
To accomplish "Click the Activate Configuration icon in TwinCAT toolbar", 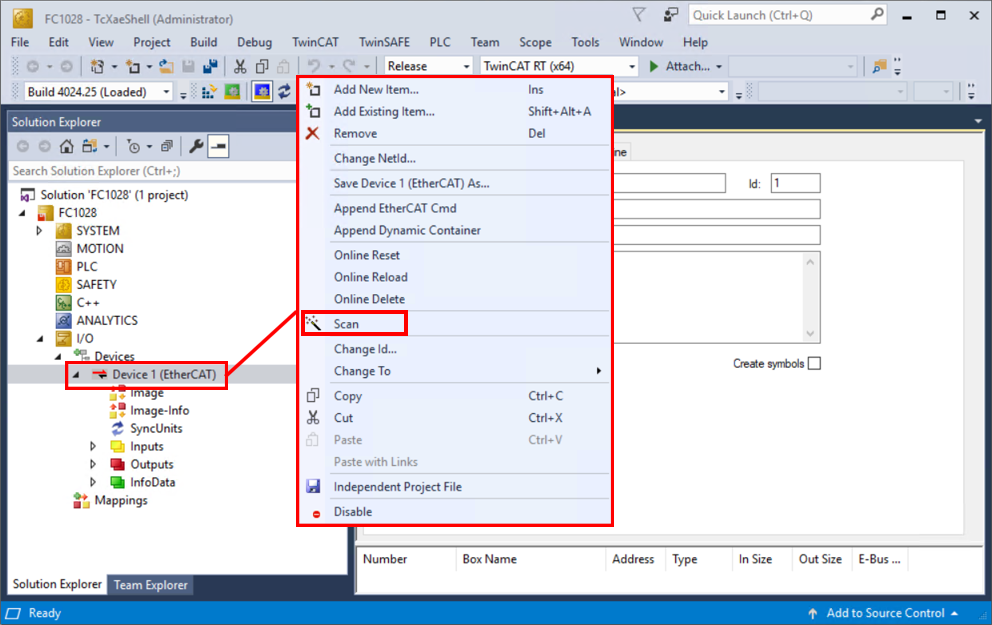I will click(x=208, y=92).
